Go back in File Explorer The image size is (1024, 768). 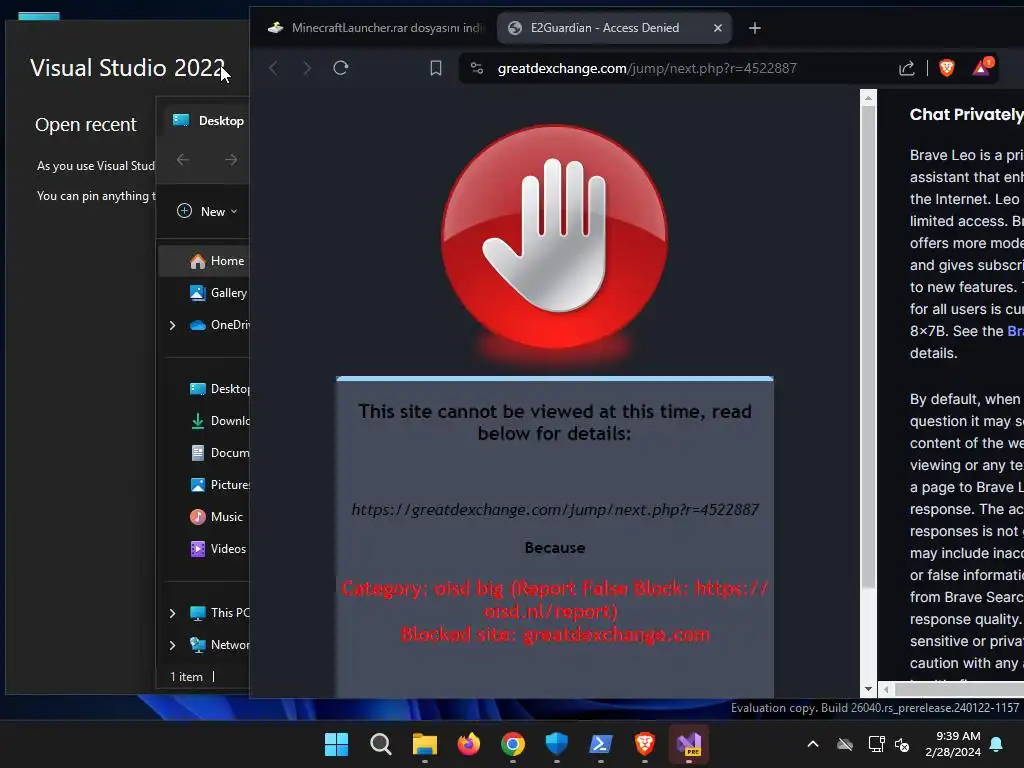click(183, 159)
